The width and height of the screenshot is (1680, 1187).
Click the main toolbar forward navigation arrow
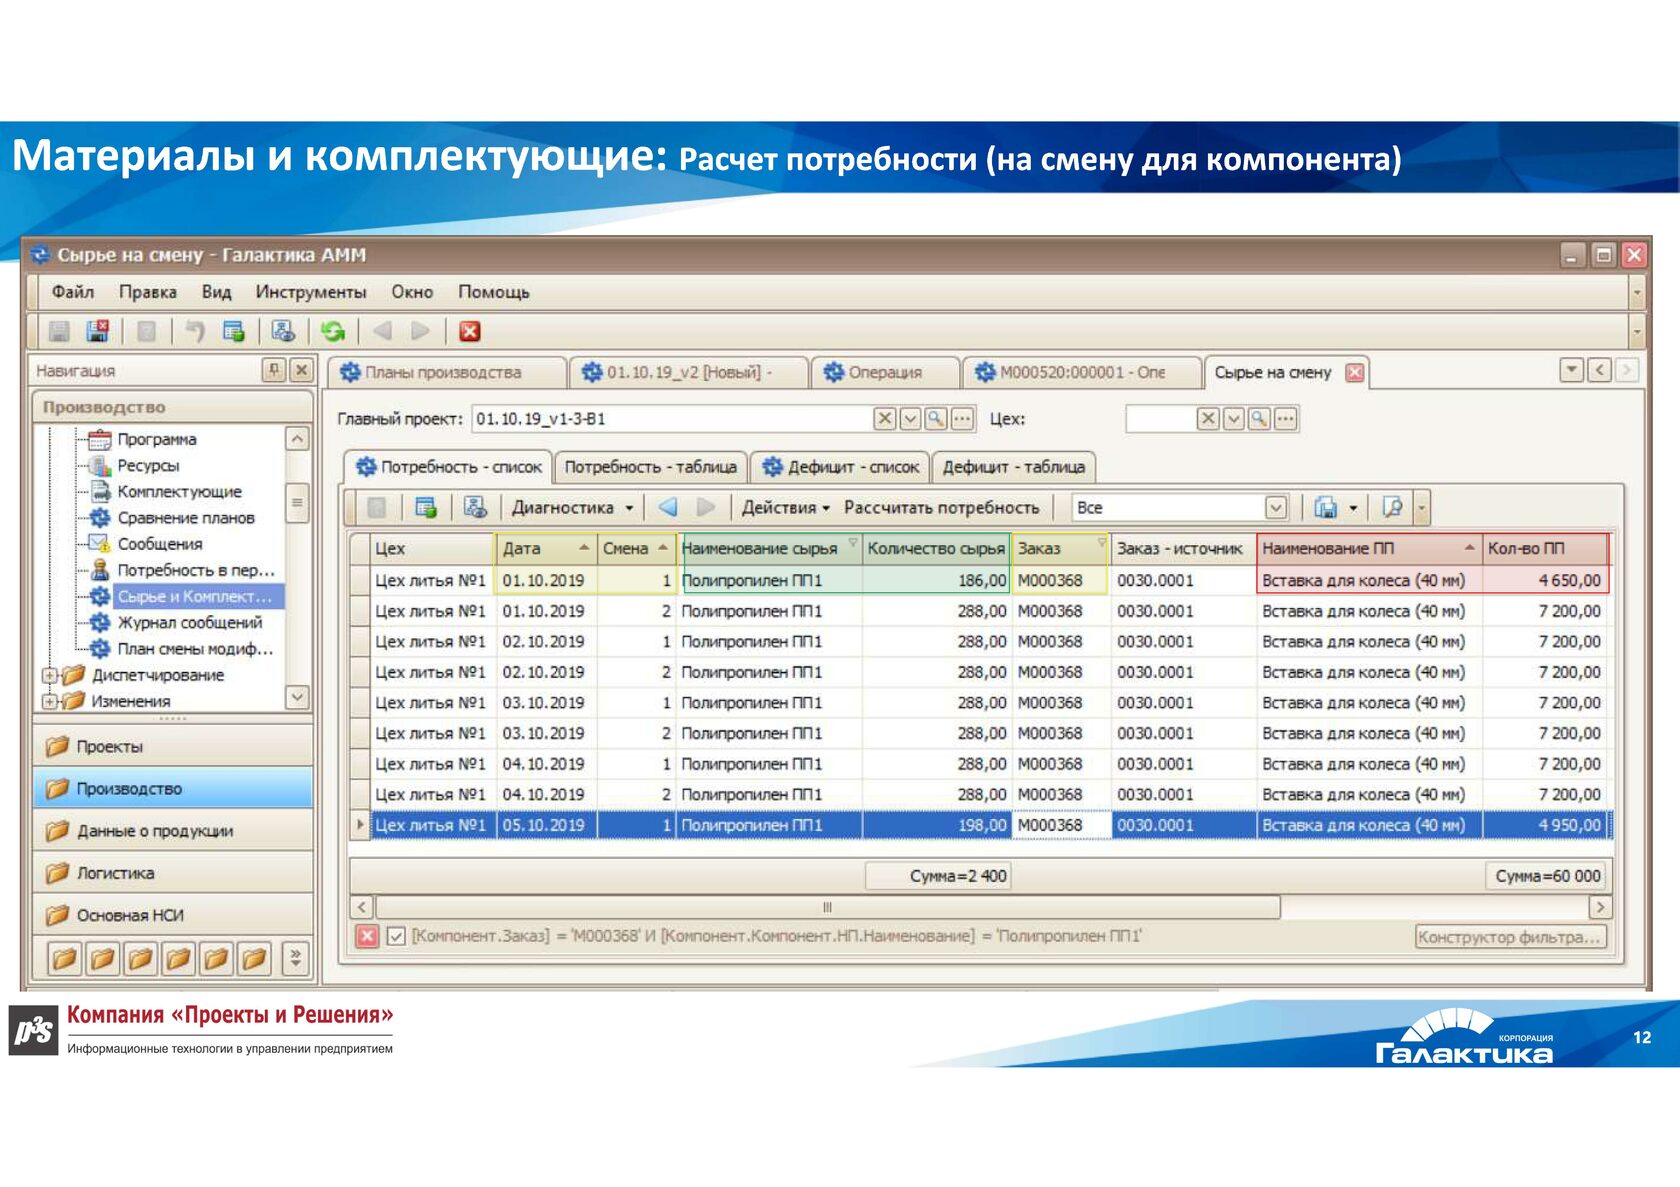pos(420,331)
